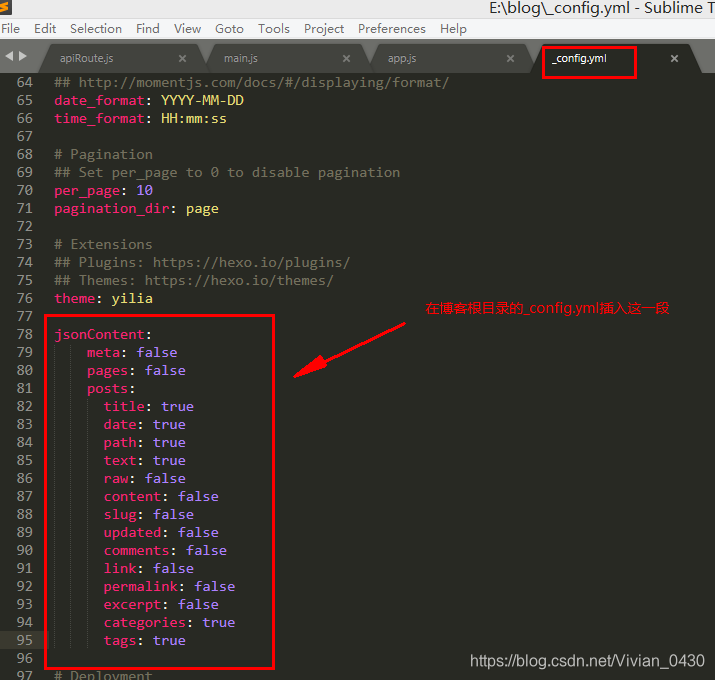The width and height of the screenshot is (715, 680).
Task: Click the 'posts' key
Action: pyautogui.click(x=108, y=389)
